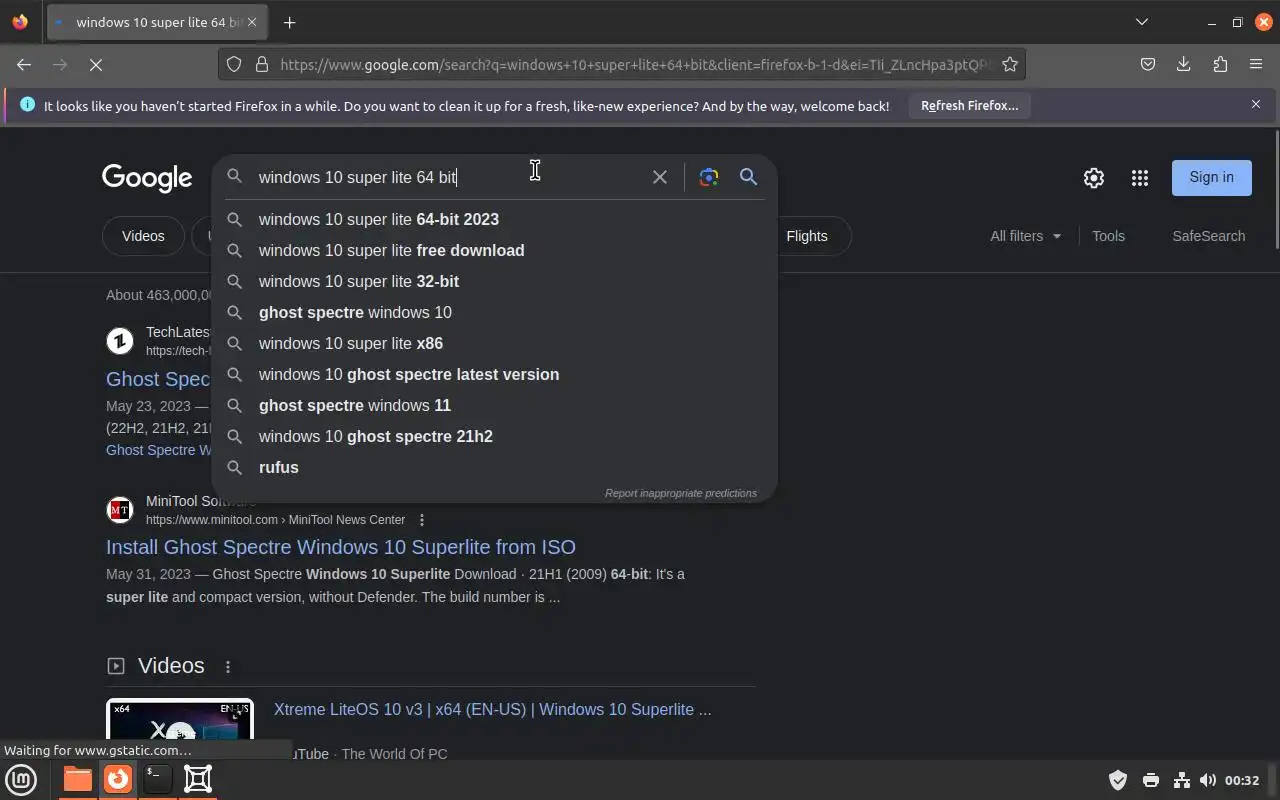
Task: Click the shield tracking protection icon
Action: [x=233, y=64]
